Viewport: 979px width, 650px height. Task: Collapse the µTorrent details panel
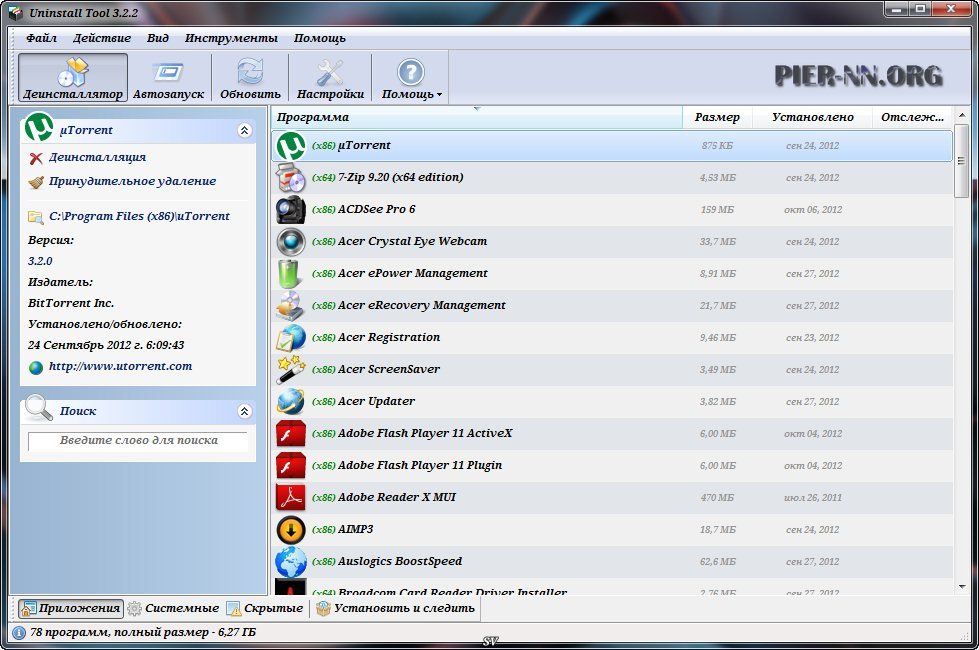click(x=244, y=130)
